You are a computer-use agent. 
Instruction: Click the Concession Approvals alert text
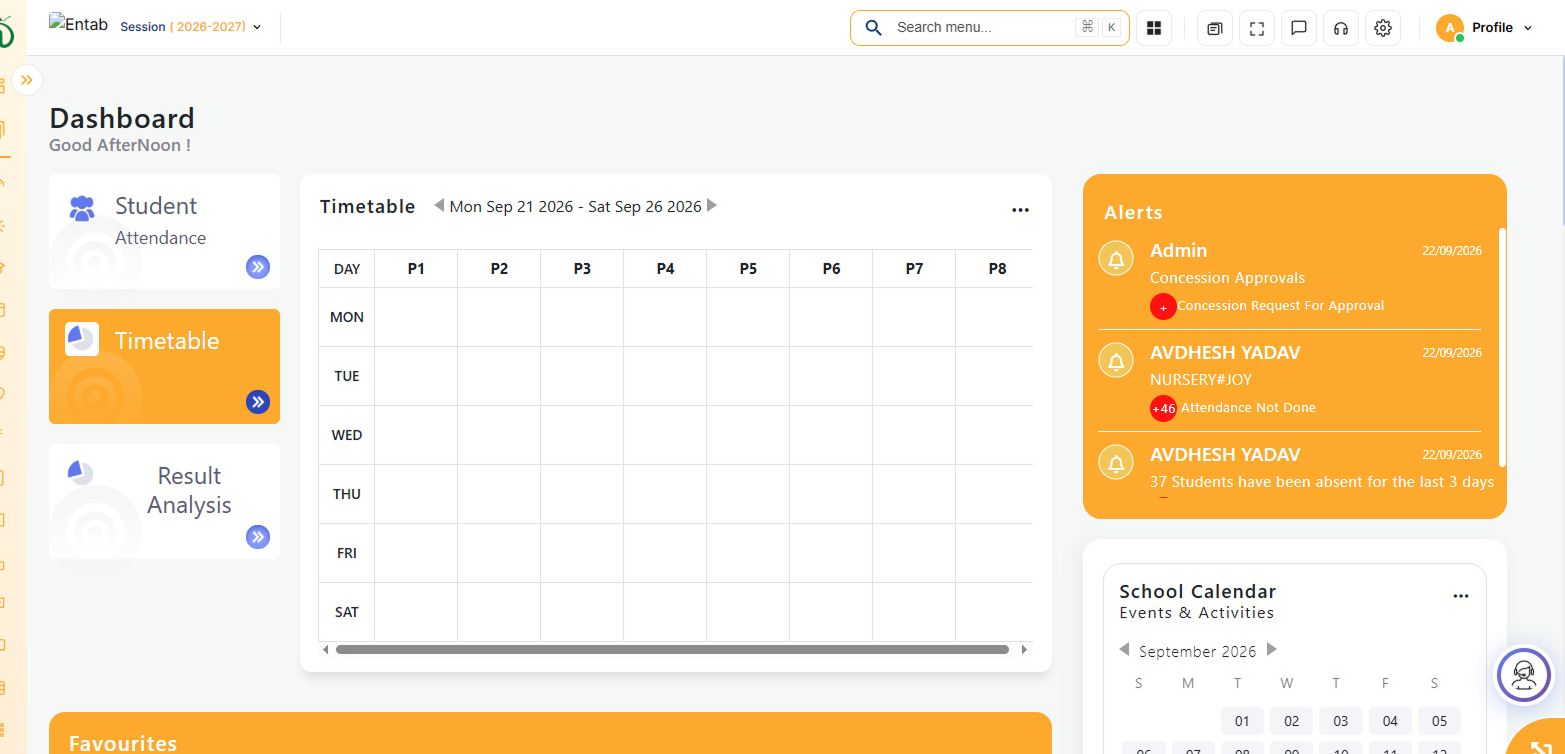point(1227,278)
